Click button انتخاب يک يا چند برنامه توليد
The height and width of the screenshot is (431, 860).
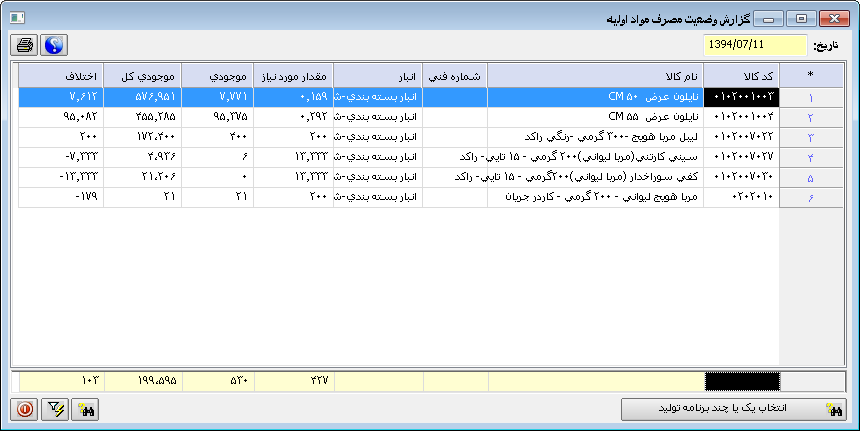point(733,409)
